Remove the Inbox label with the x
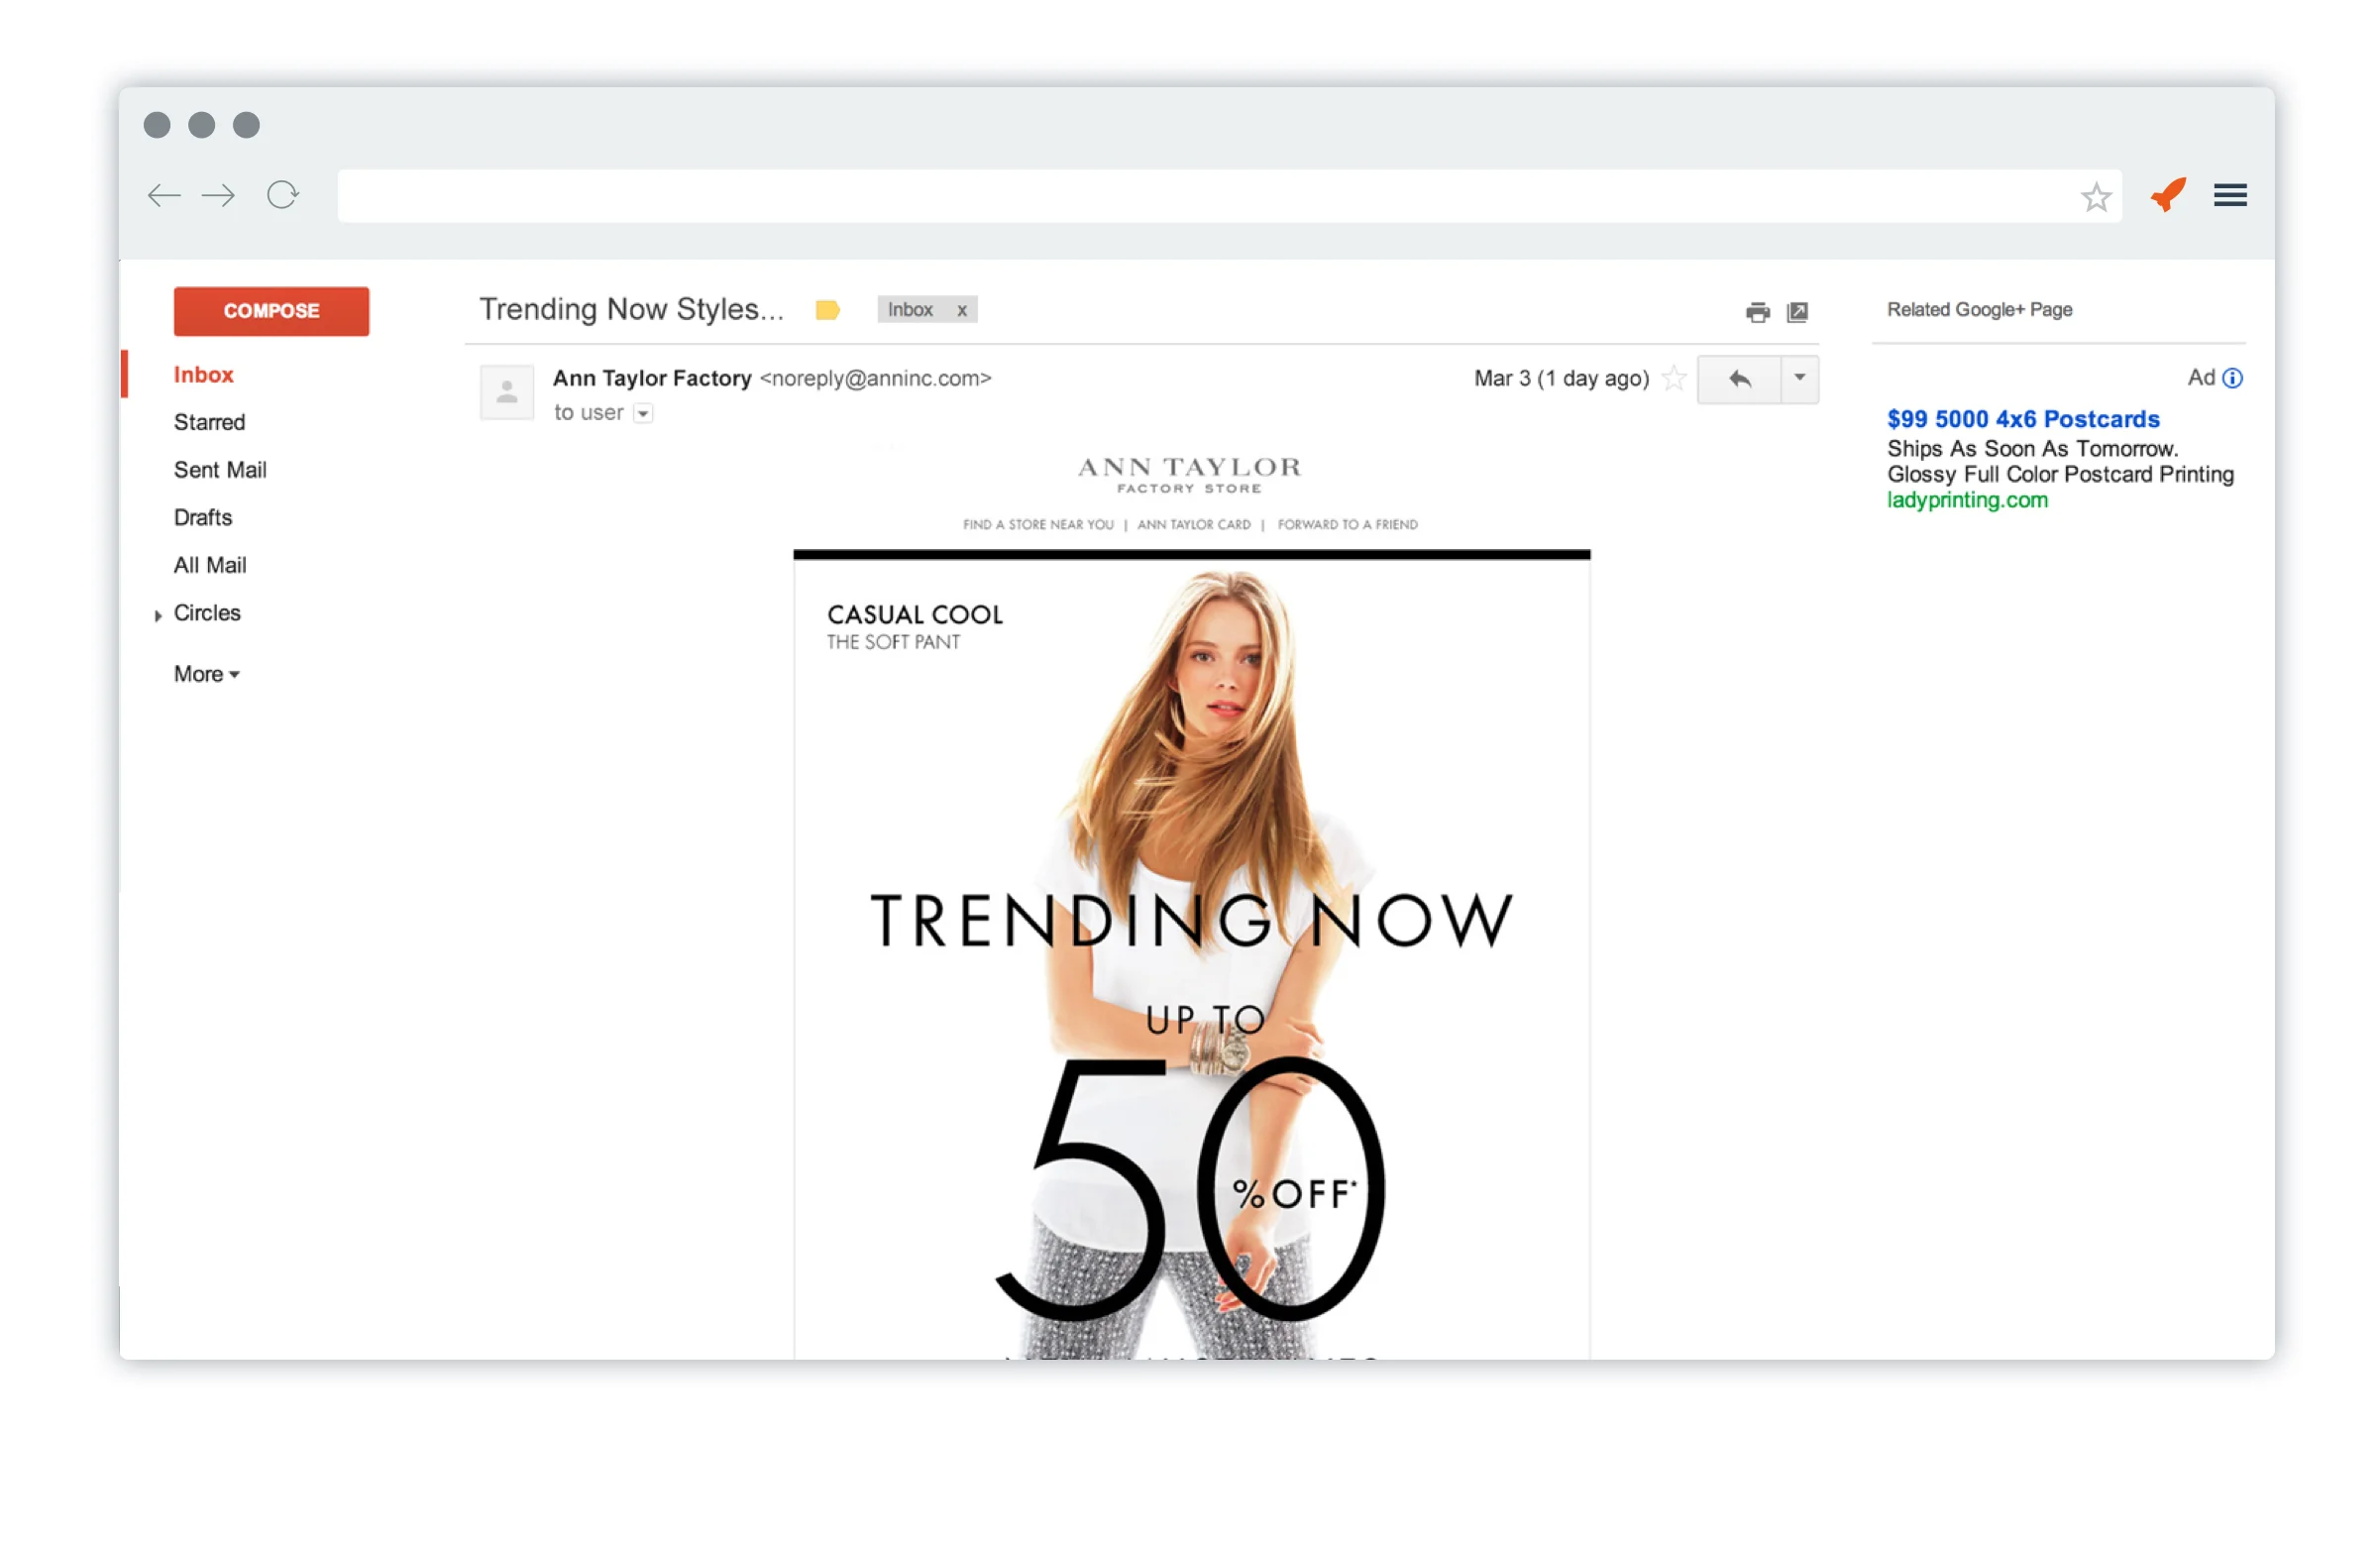The width and height of the screenshot is (2380, 1544). click(x=961, y=310)
